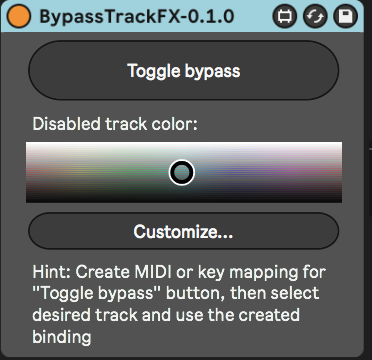
Task: Click the Toggle bypass button
Action: 184,70
